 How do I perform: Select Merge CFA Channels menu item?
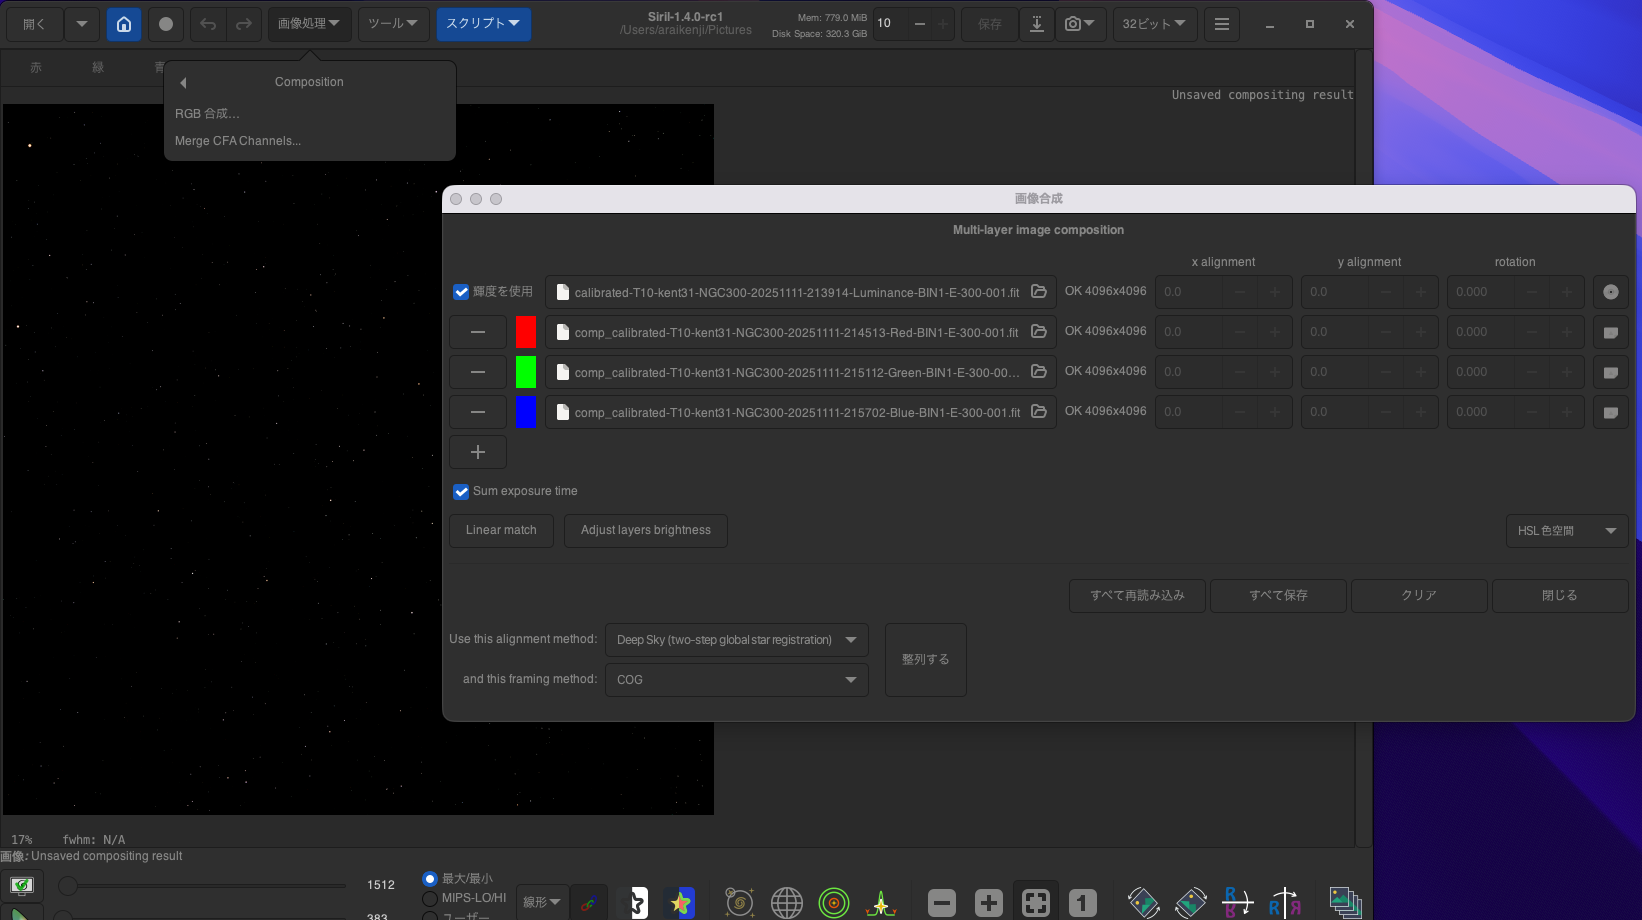click(x=238, y=141)
